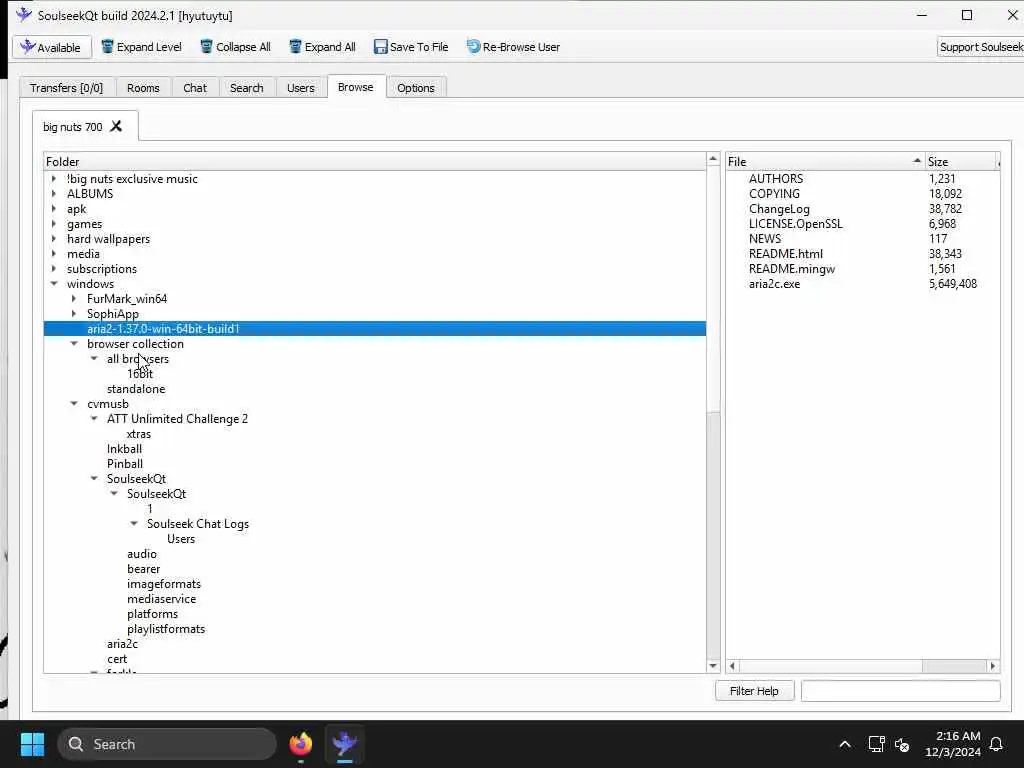1024x768 pixels.
Task: Select the Pinball folder
Action: coord(125,464)
